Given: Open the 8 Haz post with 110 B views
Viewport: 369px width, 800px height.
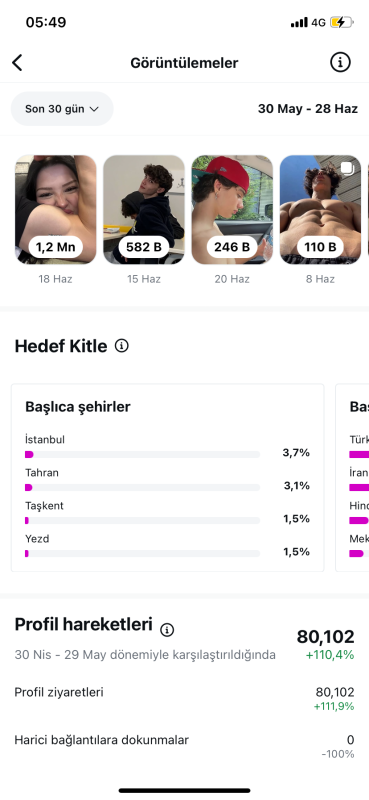Looking at the screenshot, I should (321, 210).
